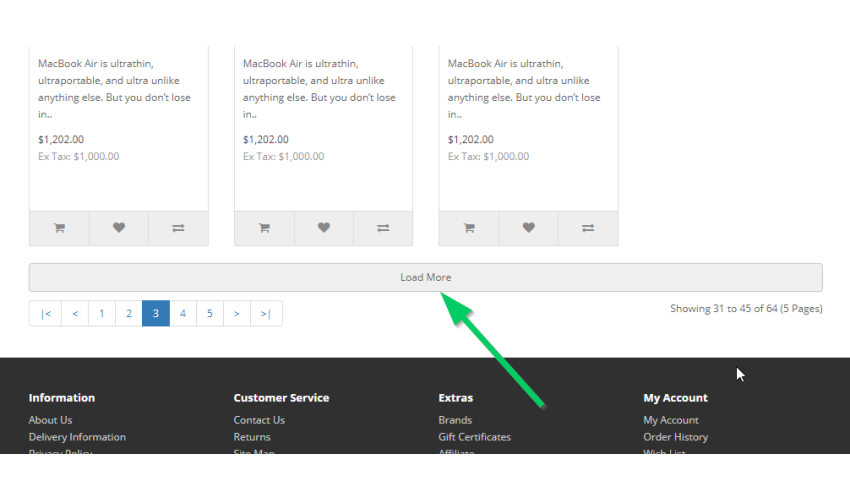
Task: Open the My Account footer link
Action: (671, 420)
